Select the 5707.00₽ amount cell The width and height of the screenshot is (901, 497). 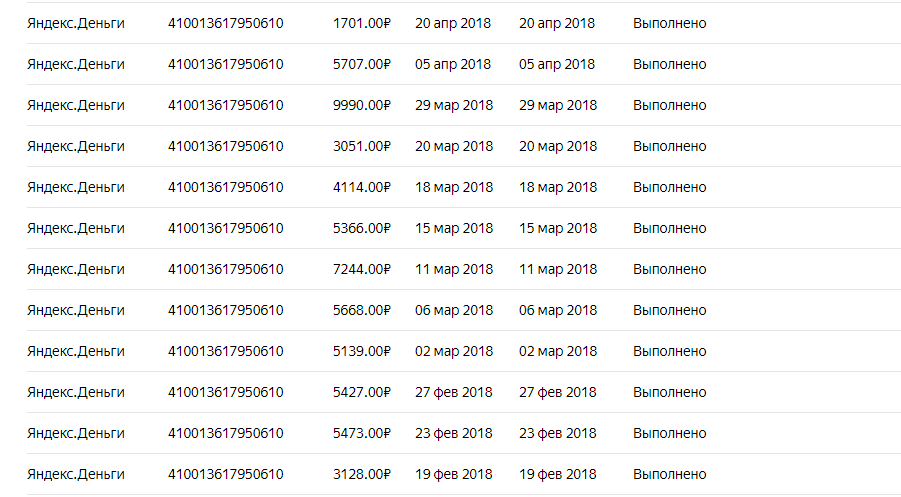pos(361,64)
